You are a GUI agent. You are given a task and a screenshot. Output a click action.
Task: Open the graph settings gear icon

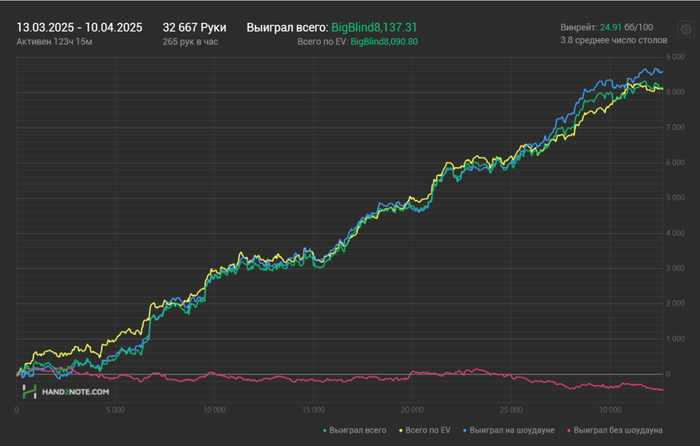point(686,29)
